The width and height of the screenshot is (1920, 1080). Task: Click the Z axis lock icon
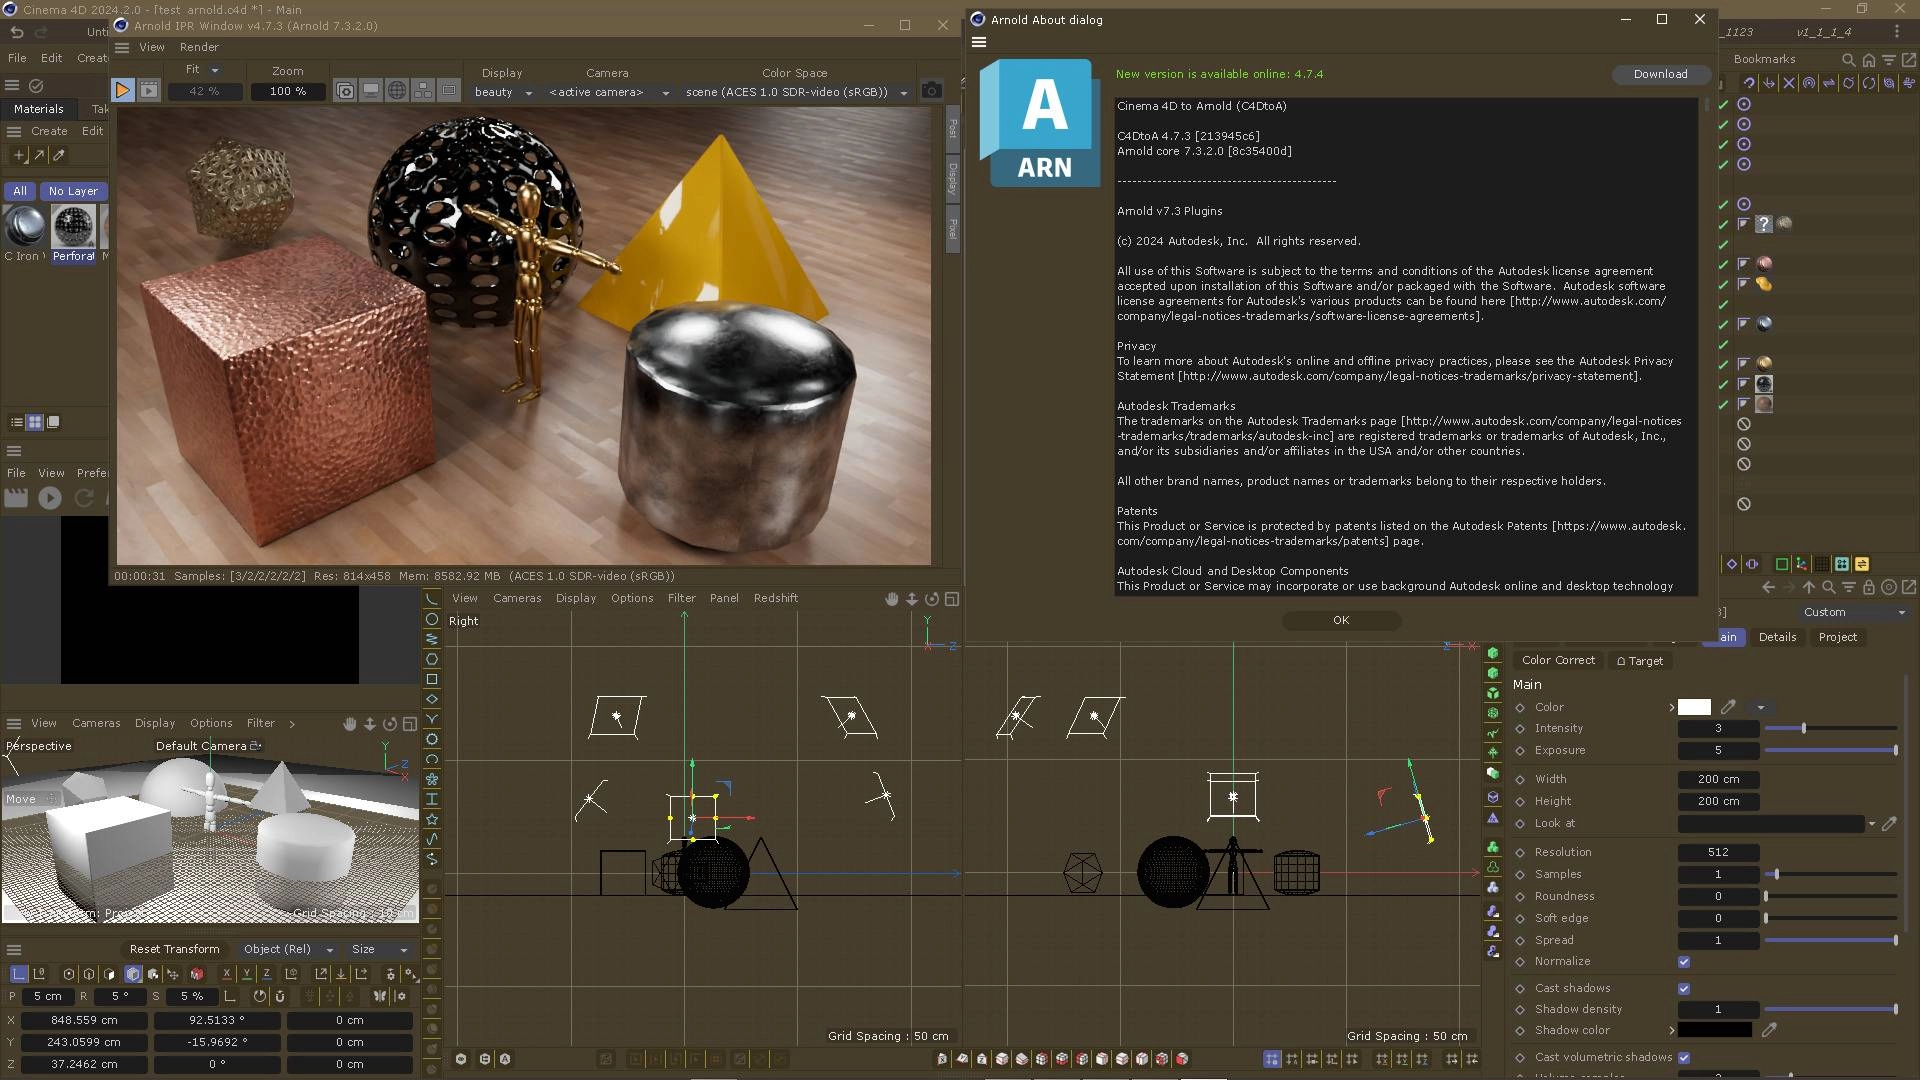click(267, 973)
